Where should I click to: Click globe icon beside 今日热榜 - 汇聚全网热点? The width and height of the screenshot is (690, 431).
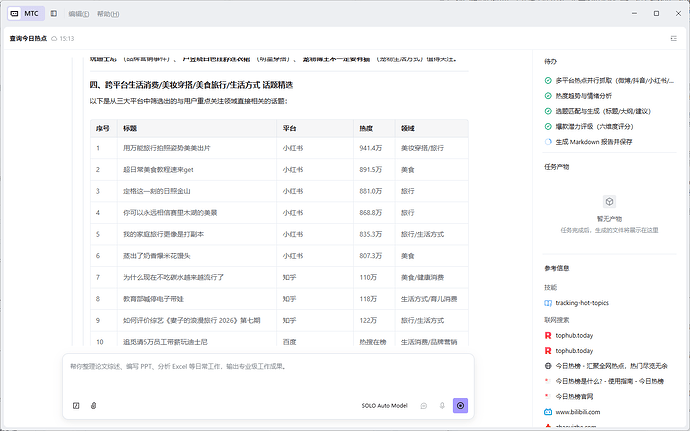pos(548,366)
